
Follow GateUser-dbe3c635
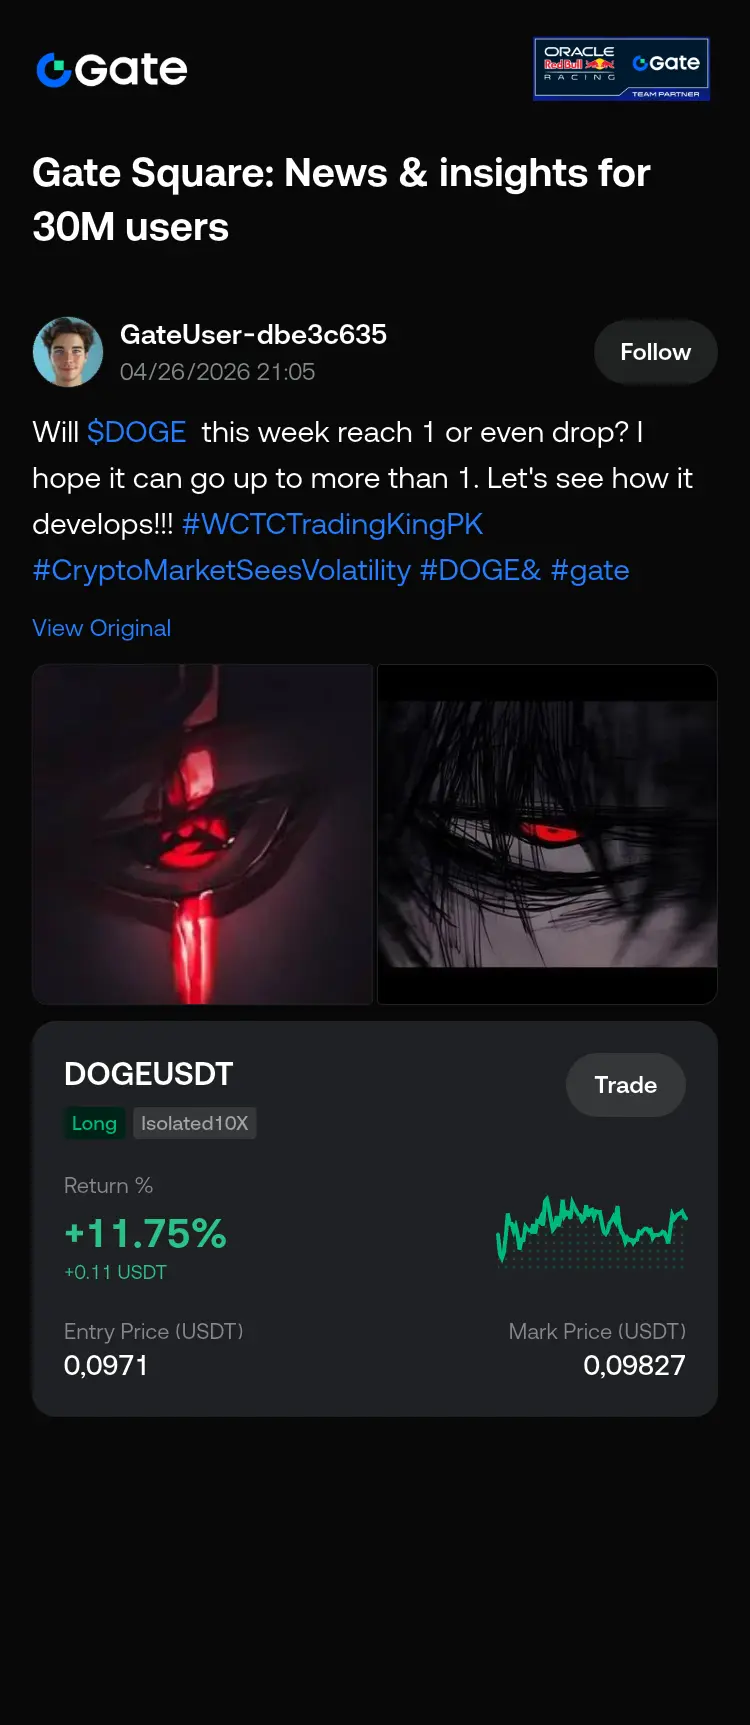click(x=655, y=352)
